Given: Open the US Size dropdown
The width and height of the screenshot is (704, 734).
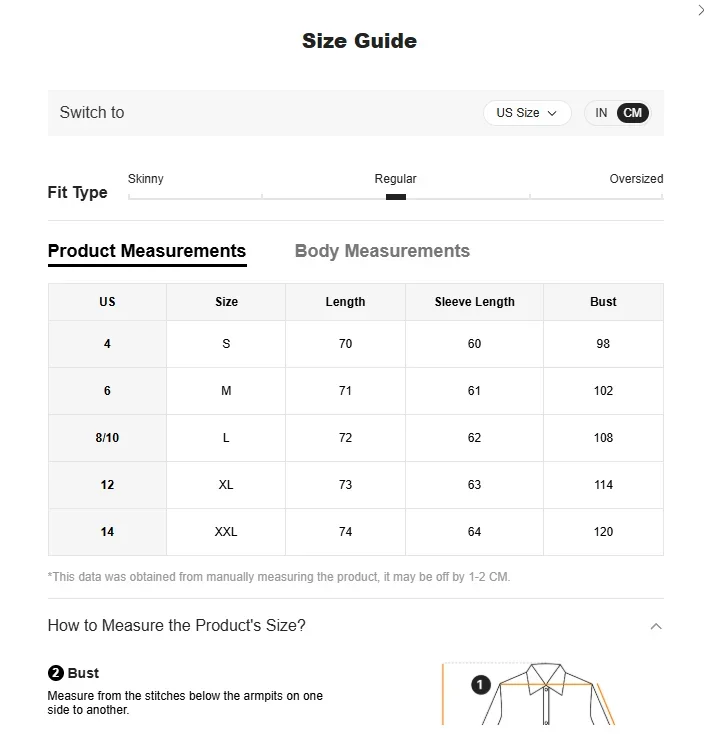Looking at the screenshot, I should [526, 113].
